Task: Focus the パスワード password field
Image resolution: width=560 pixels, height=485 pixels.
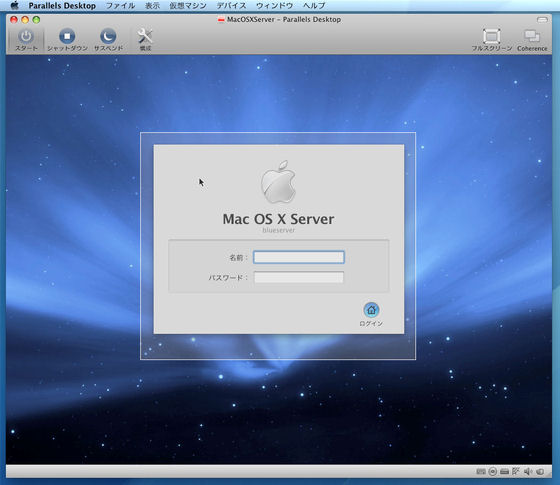Action: (x=299, y=277)
